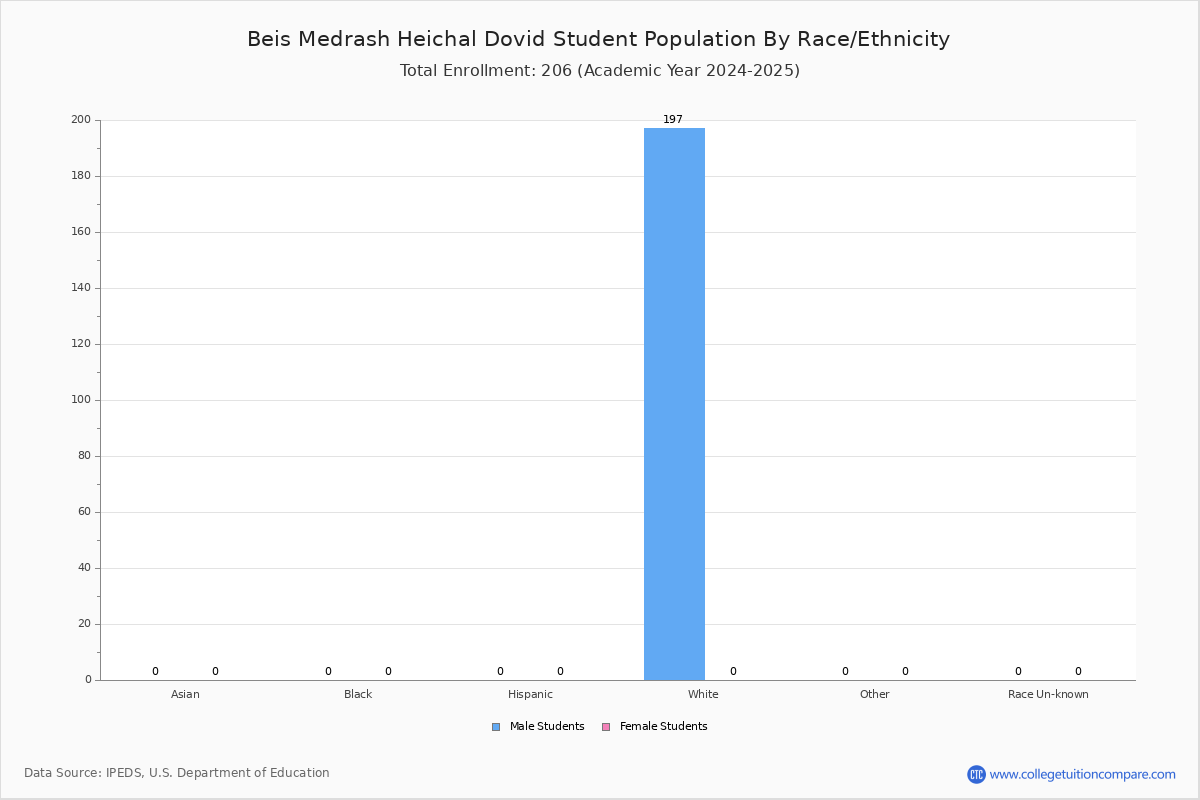The width and height of the screenshot is (1200, 800).
Task: Click the IPEDS data source text
Action: [x=177, y=773]
